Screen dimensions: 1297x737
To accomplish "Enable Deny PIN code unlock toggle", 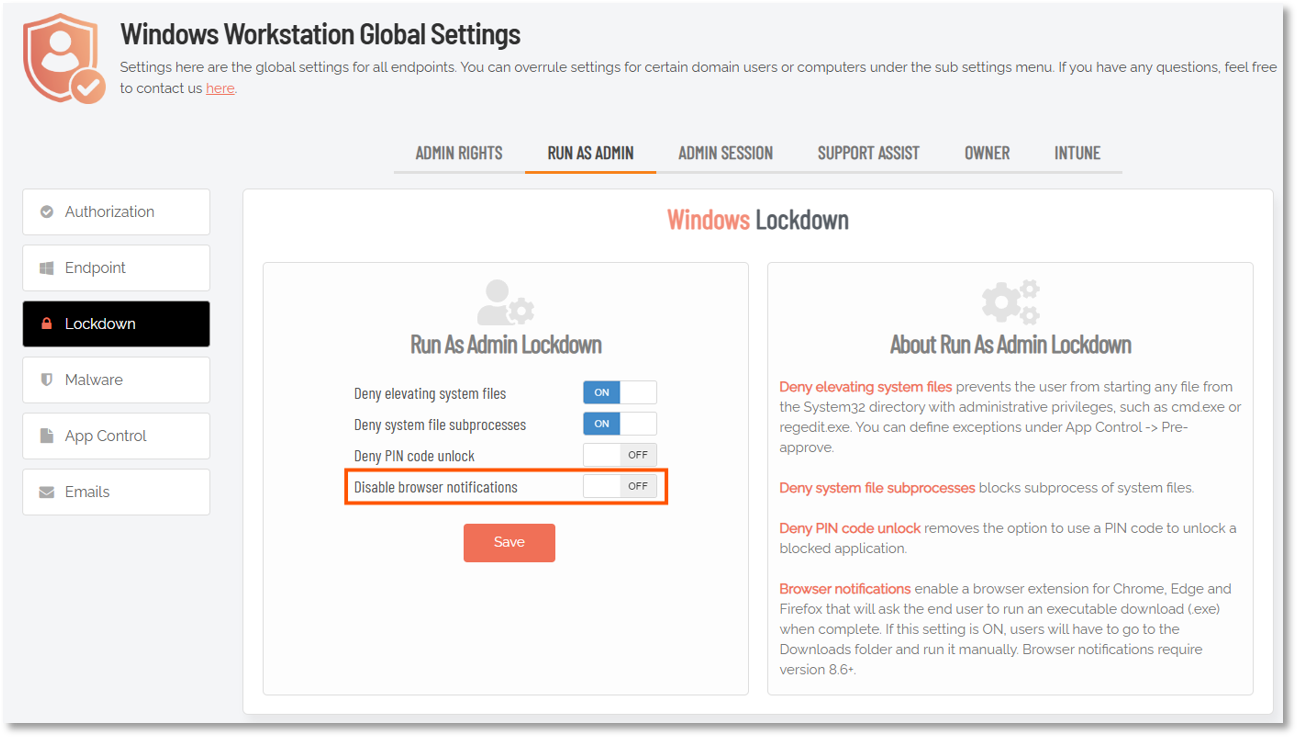I will click(620, 455).
